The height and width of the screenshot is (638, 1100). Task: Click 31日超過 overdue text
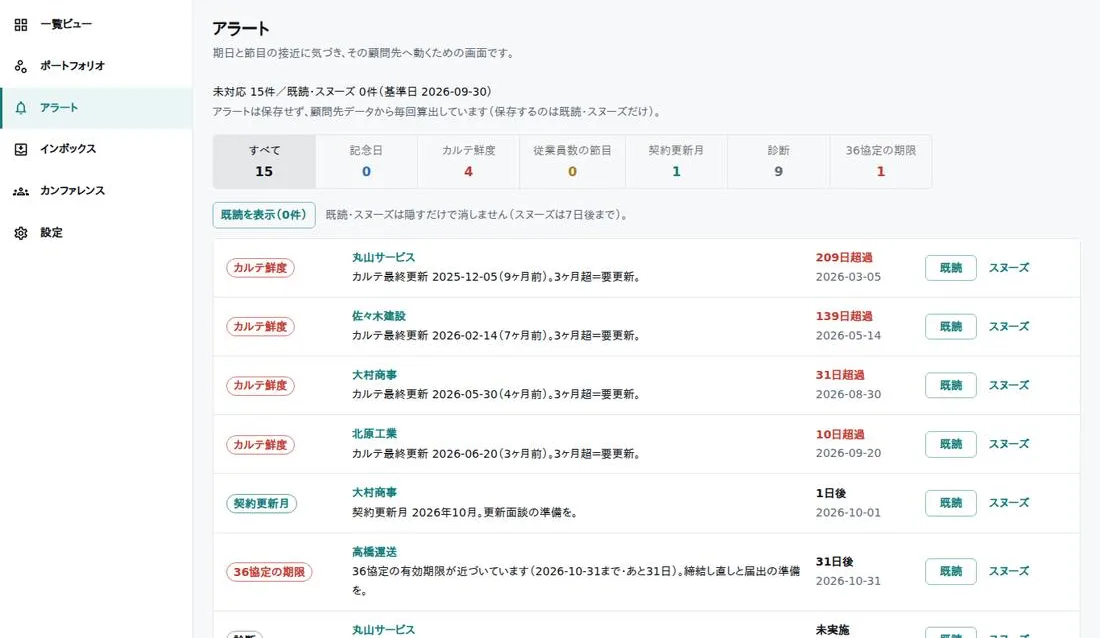pos(840,376)
